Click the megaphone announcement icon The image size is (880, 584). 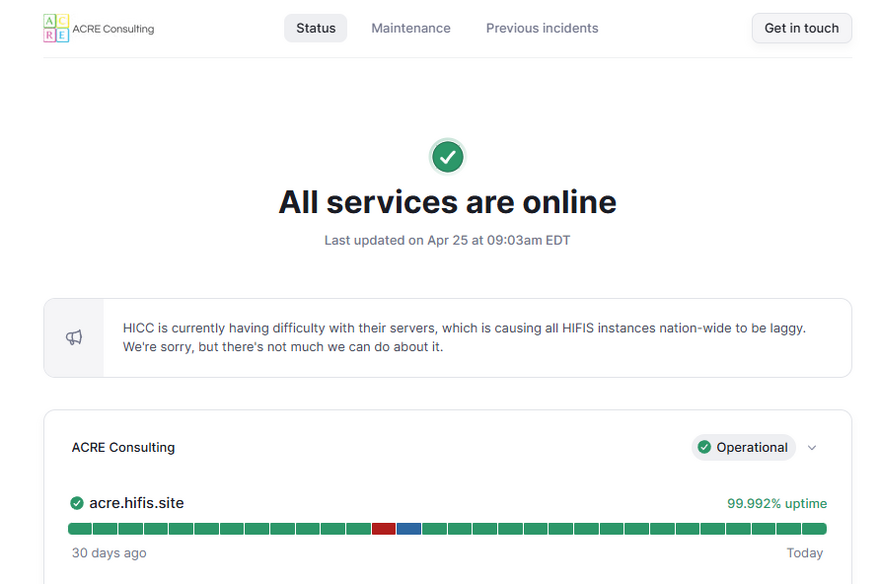point(74,338)
